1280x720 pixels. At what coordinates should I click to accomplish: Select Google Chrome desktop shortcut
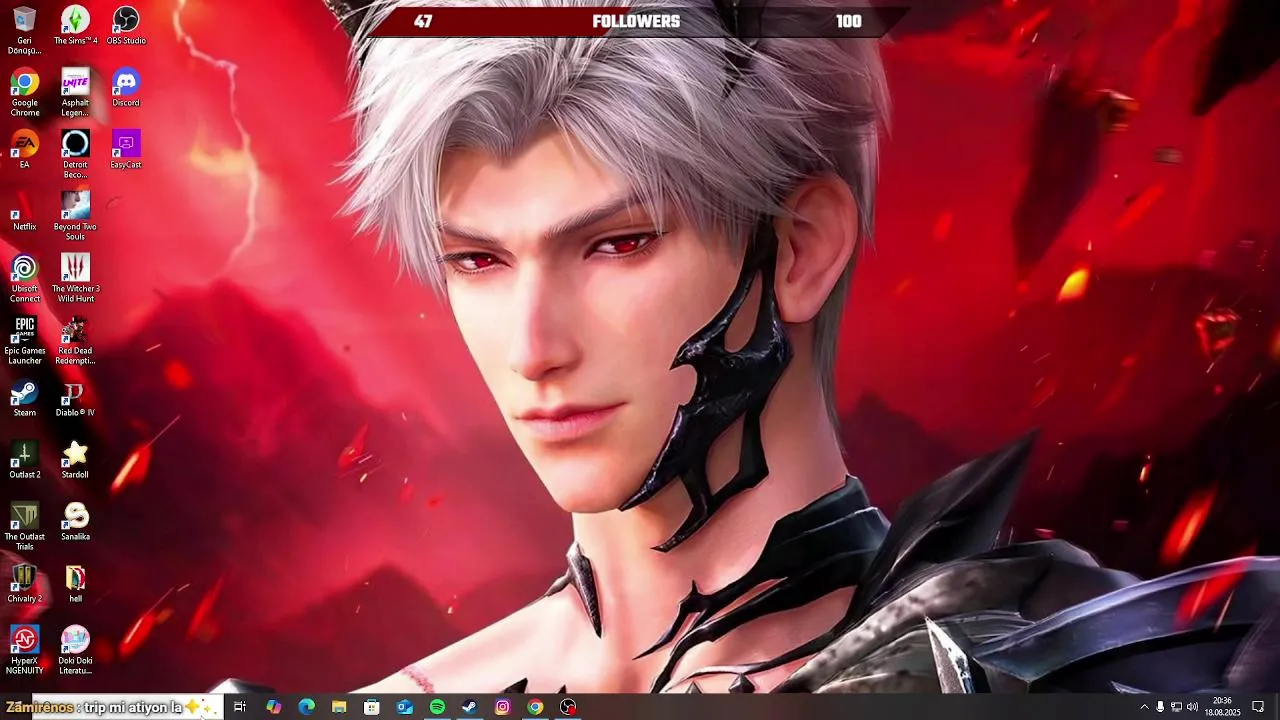(x=25, y=92)
